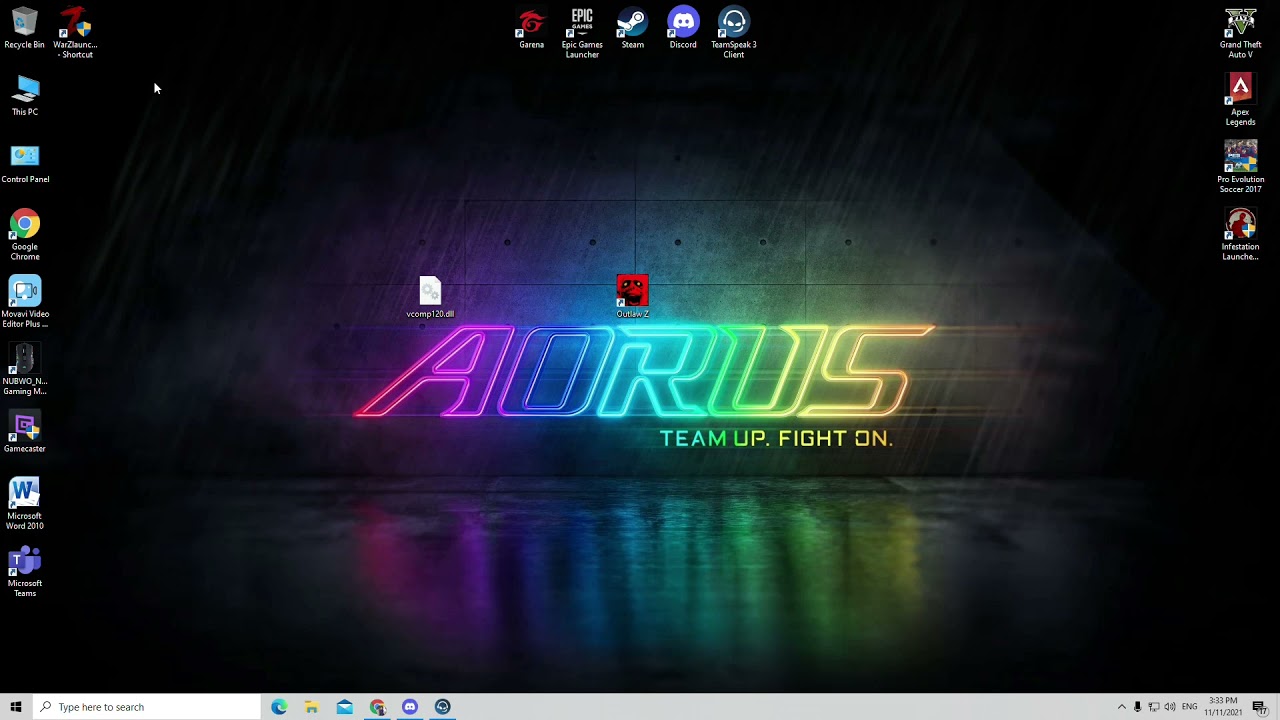Select Movavi Video Editor Plus icon
The image size is (1280, 720).
point(25,303)
